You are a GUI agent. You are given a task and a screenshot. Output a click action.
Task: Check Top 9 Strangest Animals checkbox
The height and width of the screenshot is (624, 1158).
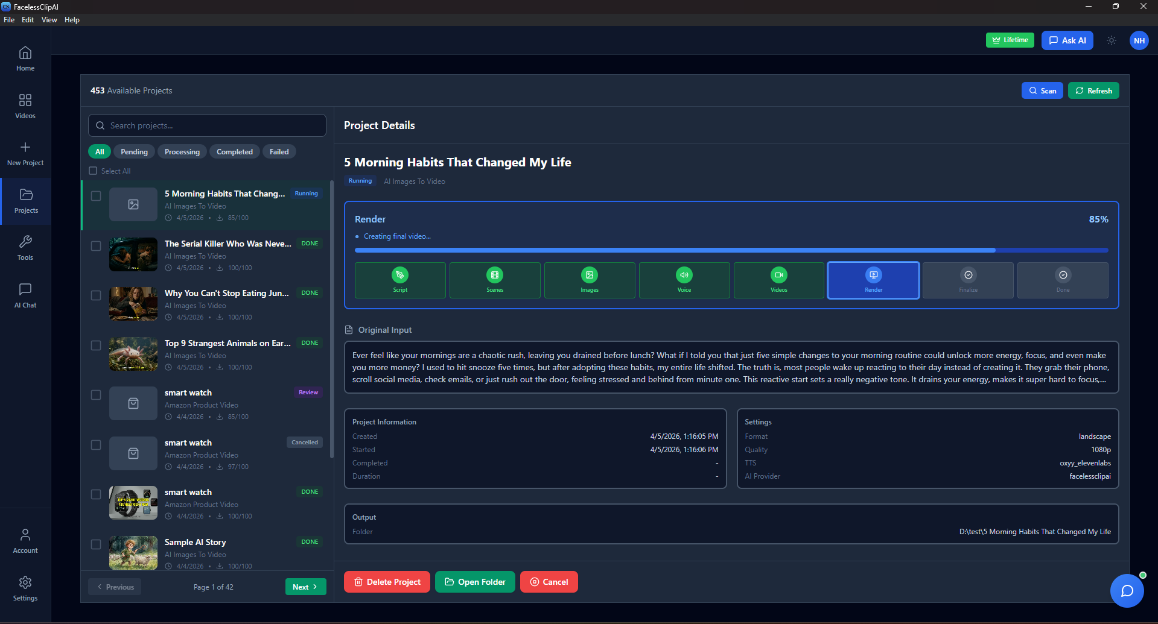click(x=96, y=346)
